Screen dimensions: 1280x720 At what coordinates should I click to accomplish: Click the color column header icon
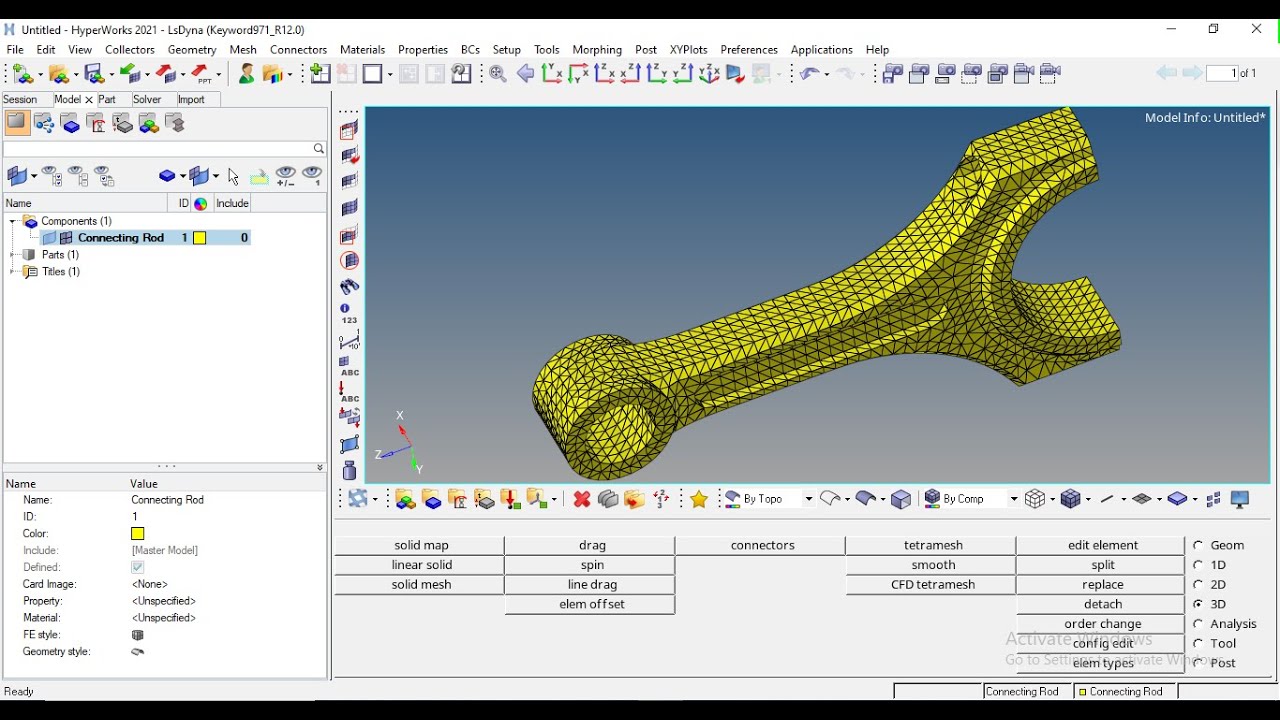tap(201, 203)
